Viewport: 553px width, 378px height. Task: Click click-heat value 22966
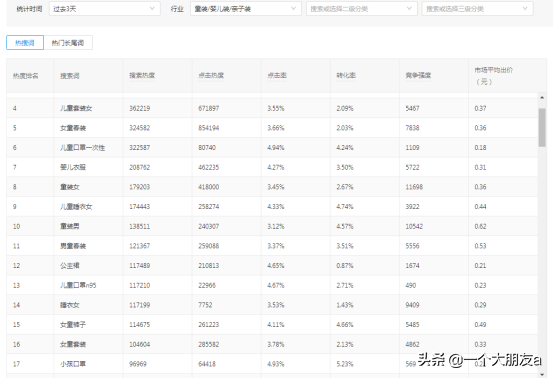[x=207, y=285]
